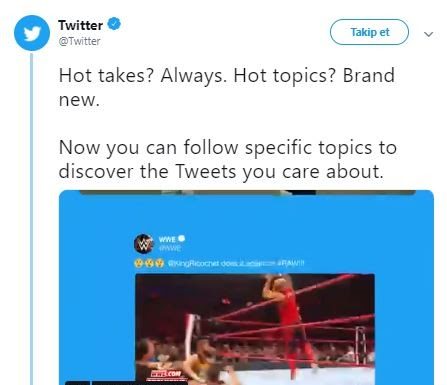Open the WWE account name in embed

167,239
